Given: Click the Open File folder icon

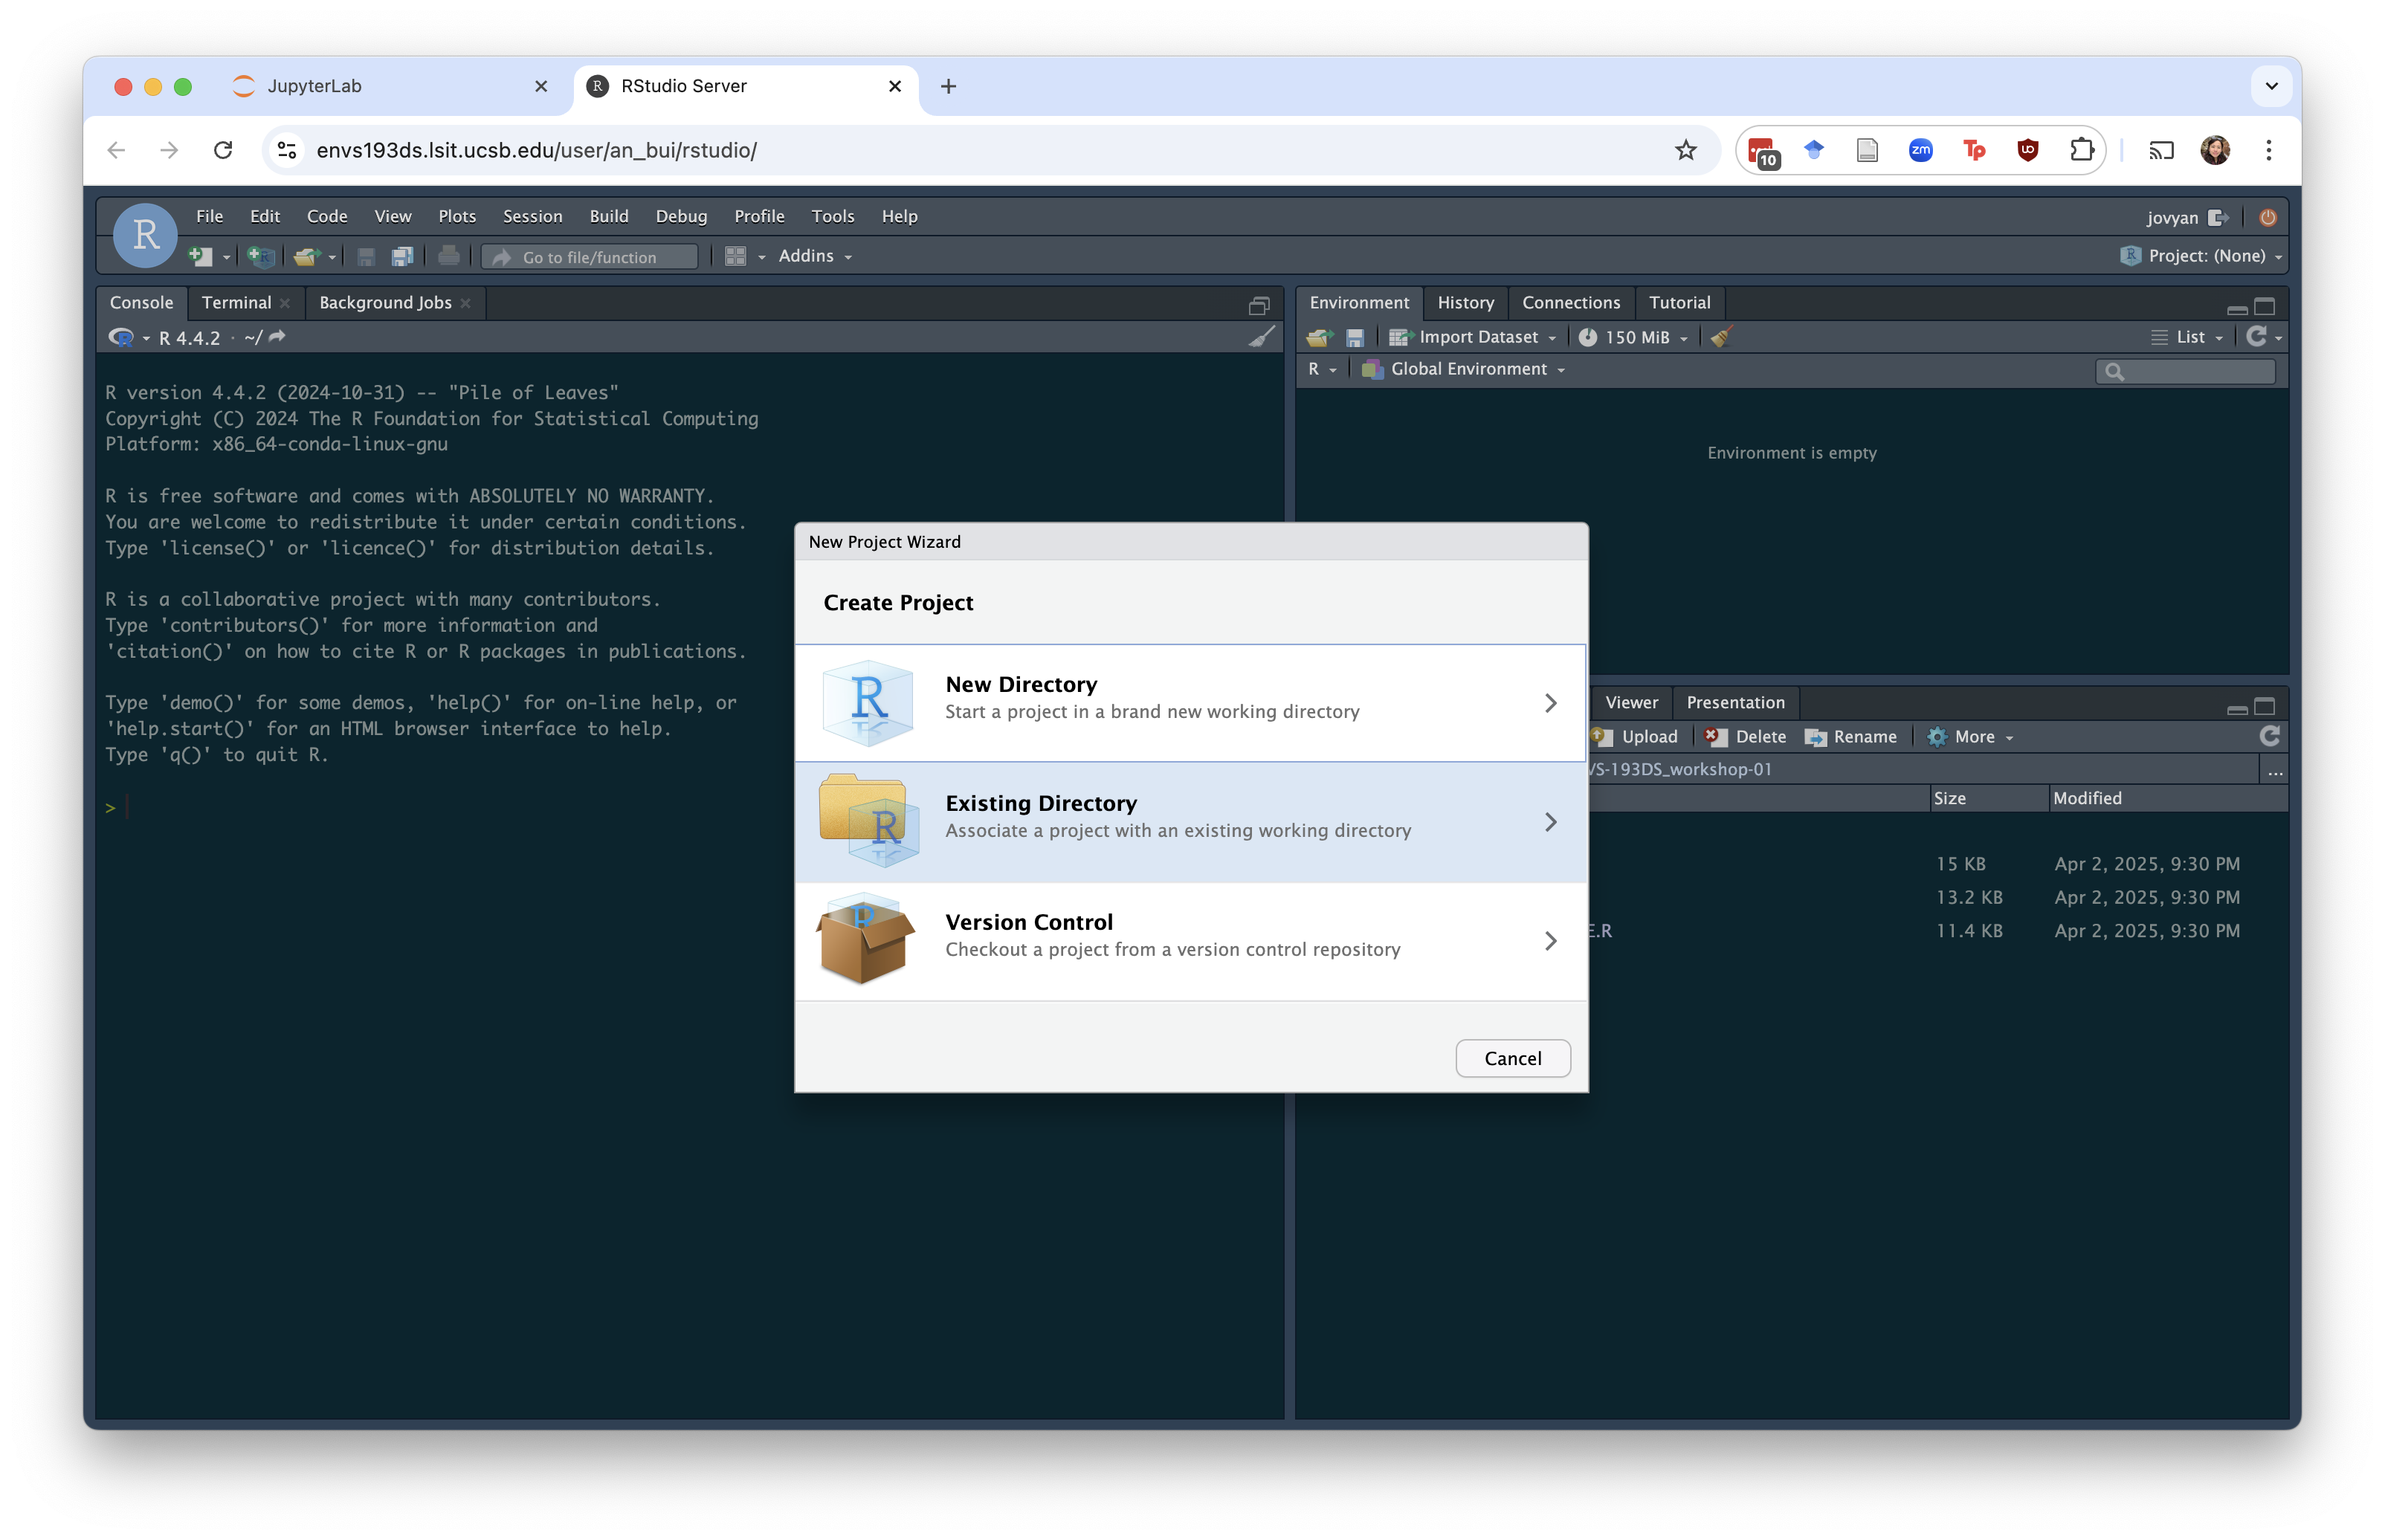Looking at the screenshot, I should click(306, 257).
